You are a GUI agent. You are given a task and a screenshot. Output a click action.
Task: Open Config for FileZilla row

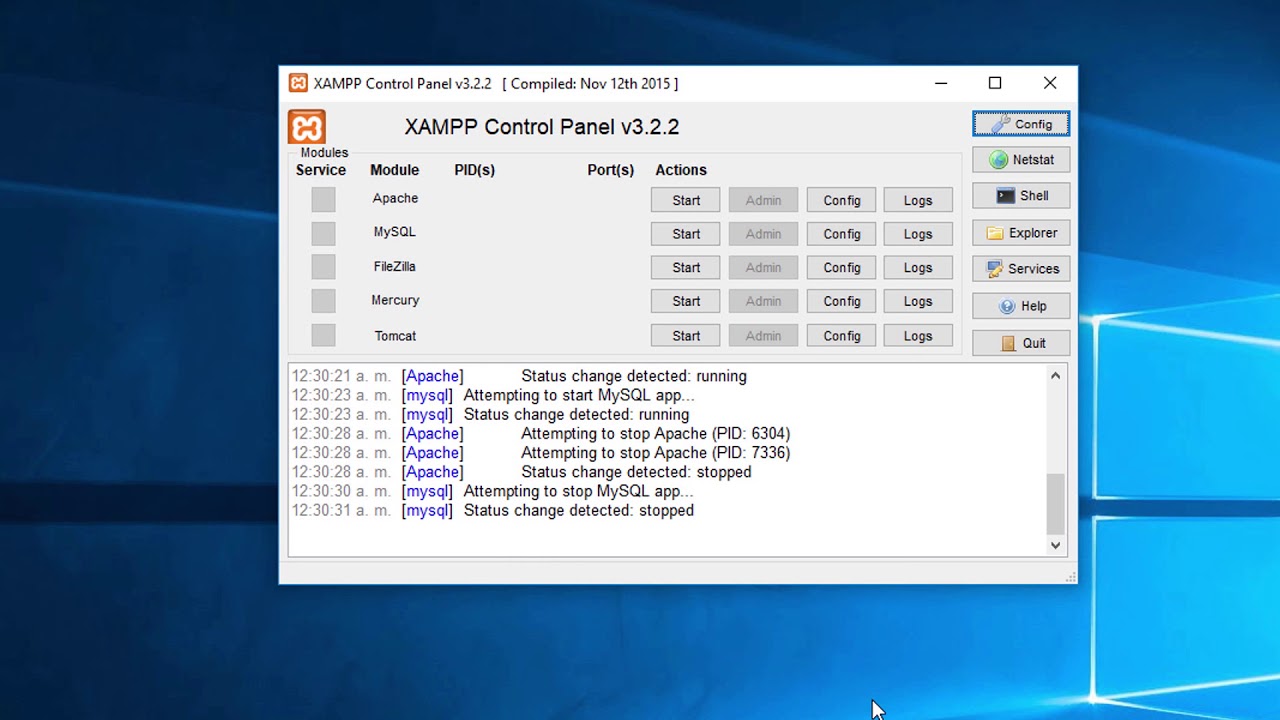841,268
